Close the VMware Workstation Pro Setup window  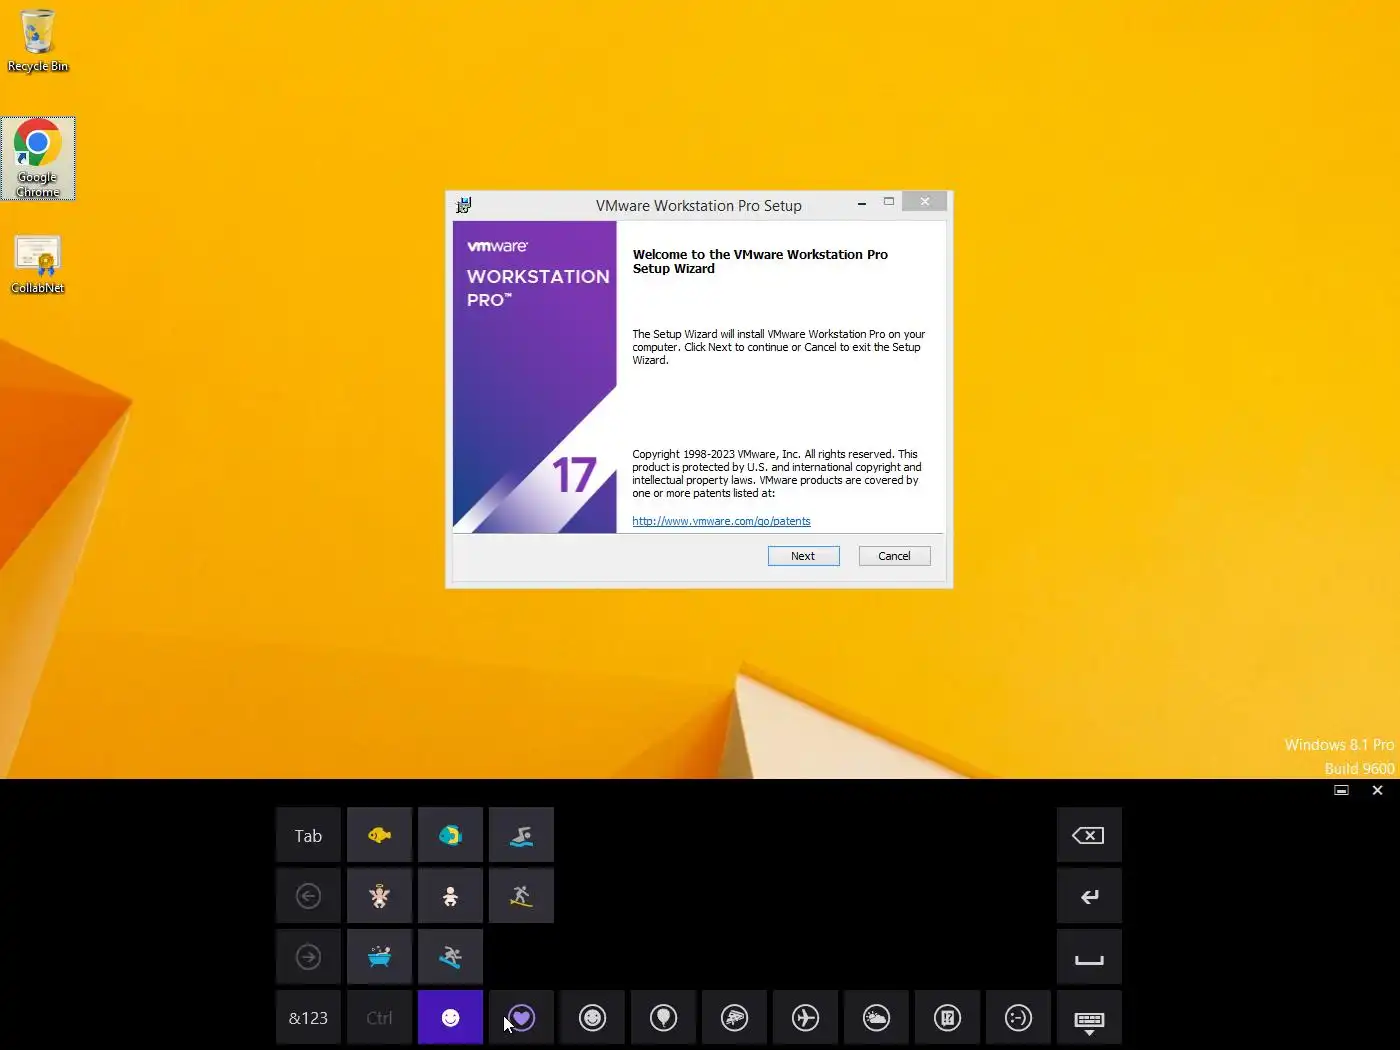(925, 202)
